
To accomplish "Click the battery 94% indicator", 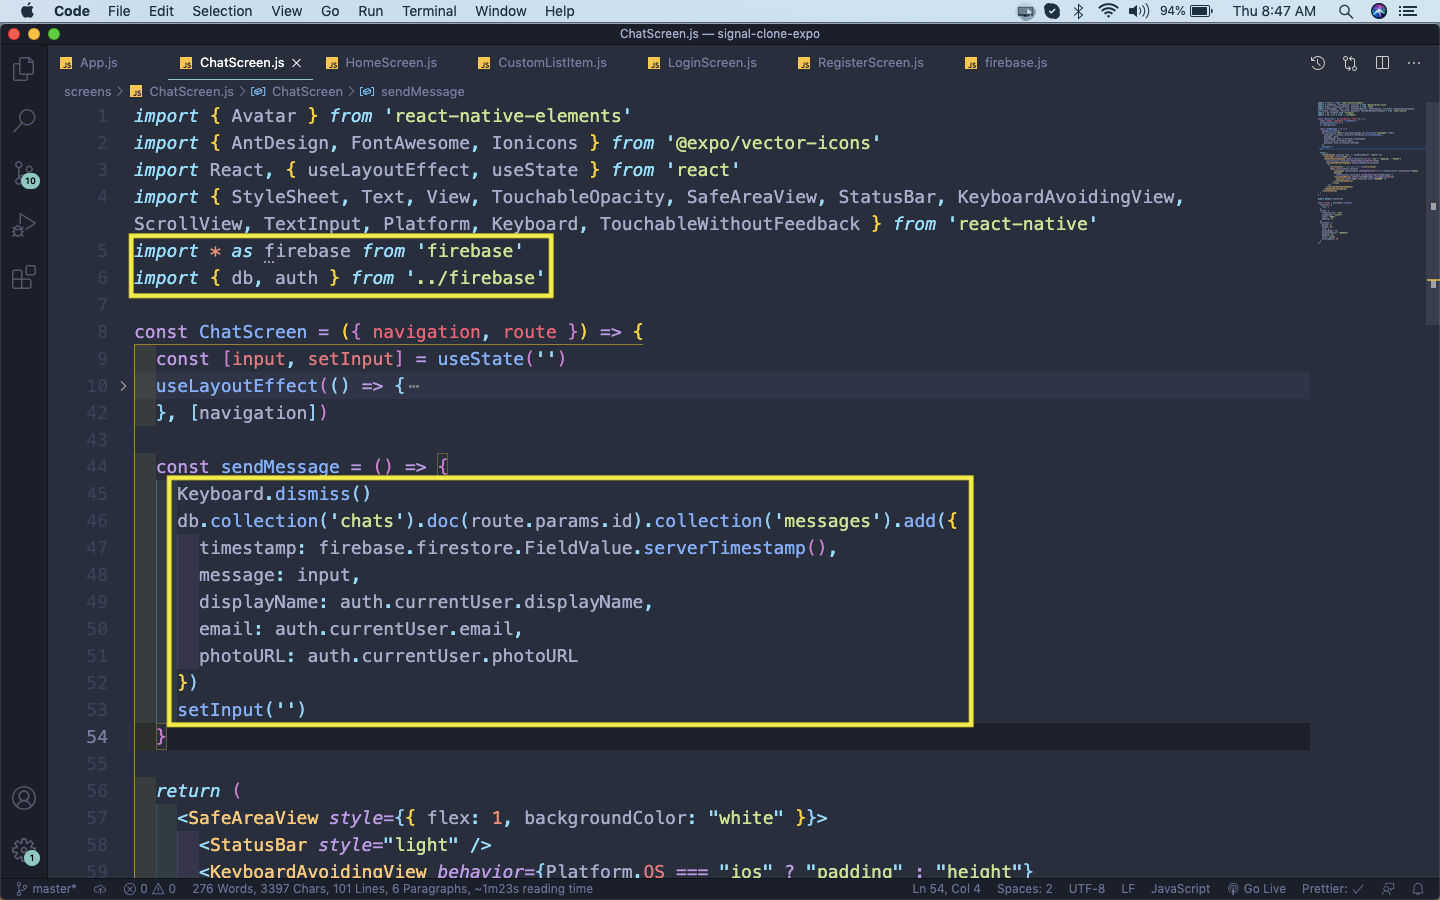I will point(1187,11).
